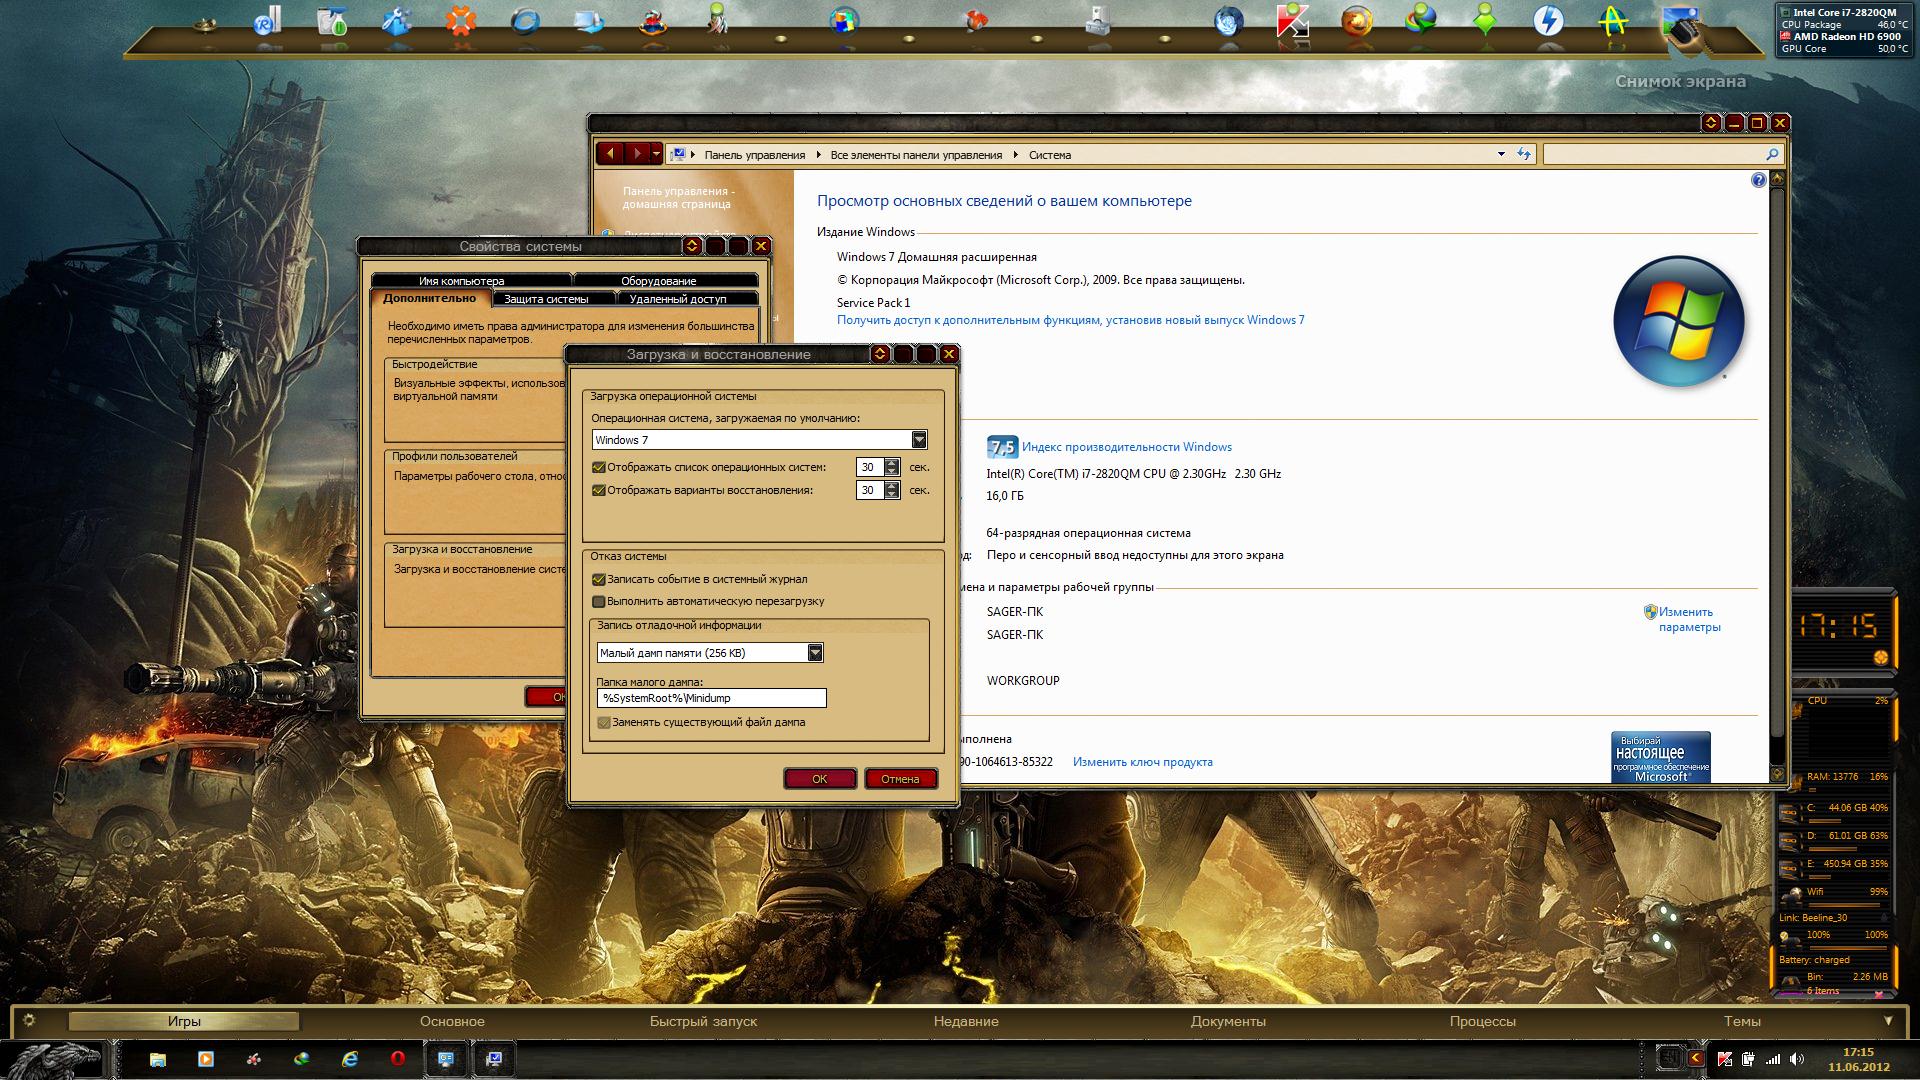Image resolution: width=1920 pixels, height=1080 pixels.
Task: Click the eagle Start button
Action: [x=52, y=1060]
